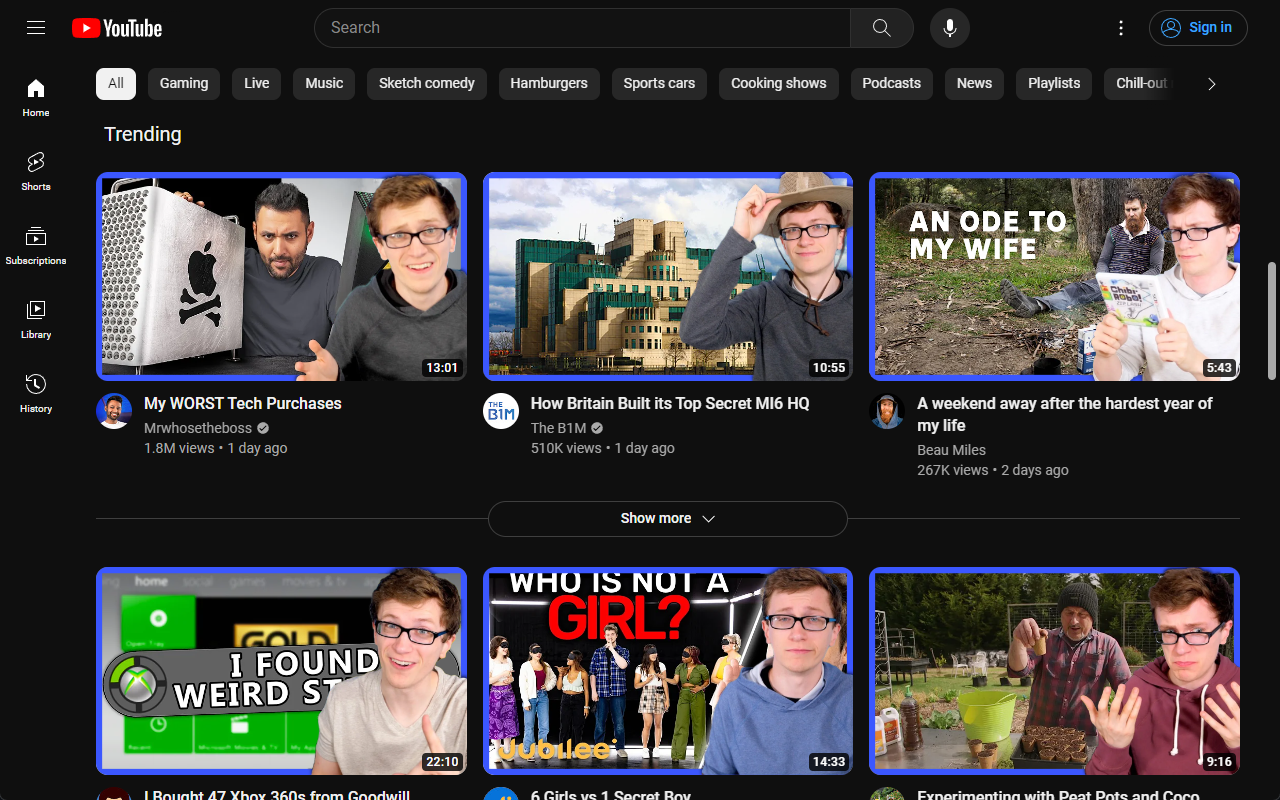Select the Sketch comedy chip
Image resolution: width=1280 pixels, height=800 pixels.
point(427,84)
